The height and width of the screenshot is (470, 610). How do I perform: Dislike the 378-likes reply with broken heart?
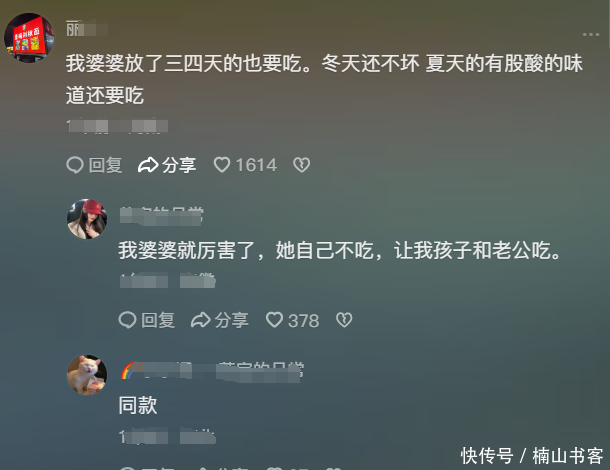tap(344, 320)
